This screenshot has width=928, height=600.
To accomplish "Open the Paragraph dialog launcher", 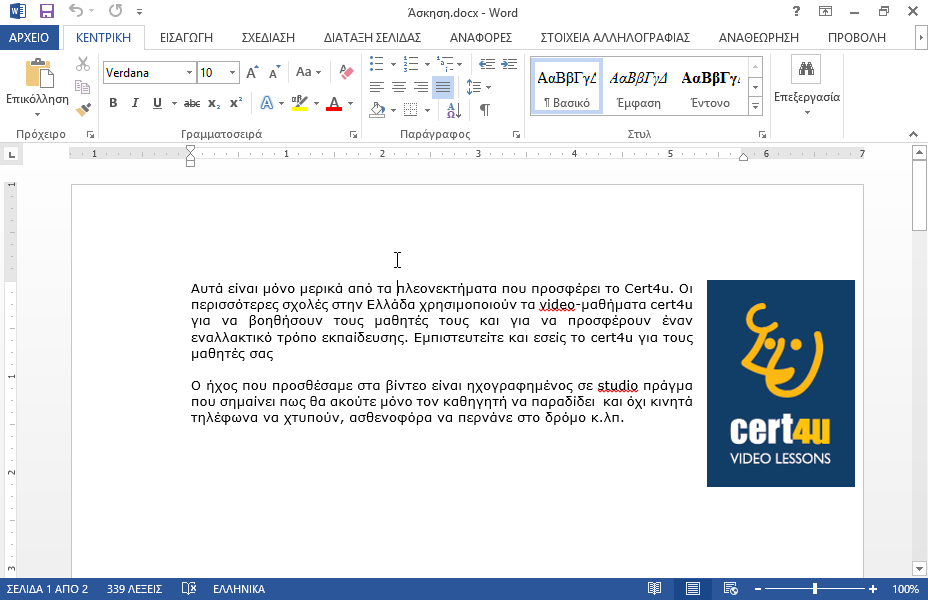I will (515, 135).
